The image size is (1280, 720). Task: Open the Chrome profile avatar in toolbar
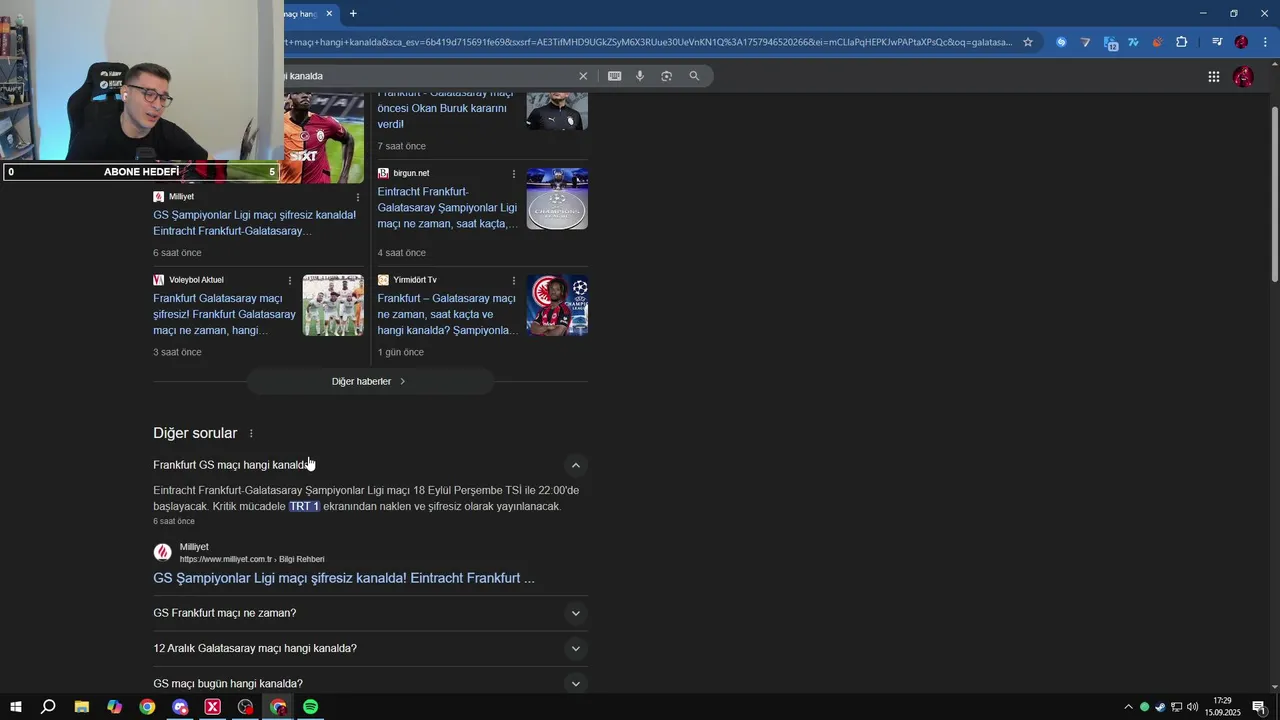pos(1241,42)
